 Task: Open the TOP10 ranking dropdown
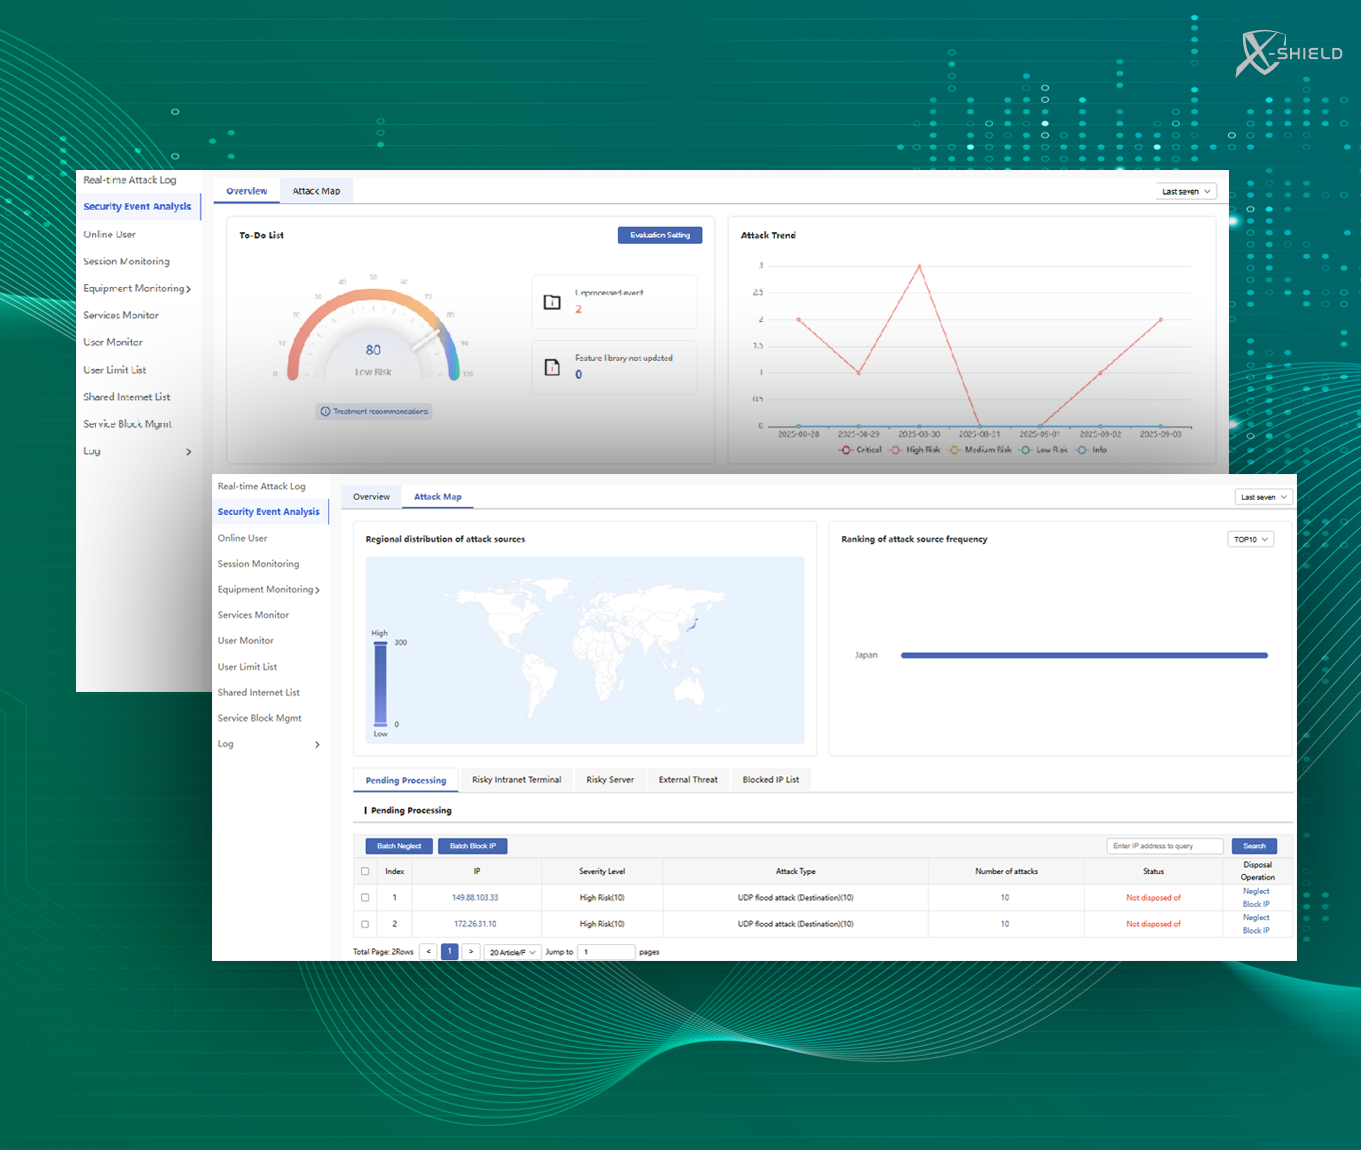tap(1250, 540)
